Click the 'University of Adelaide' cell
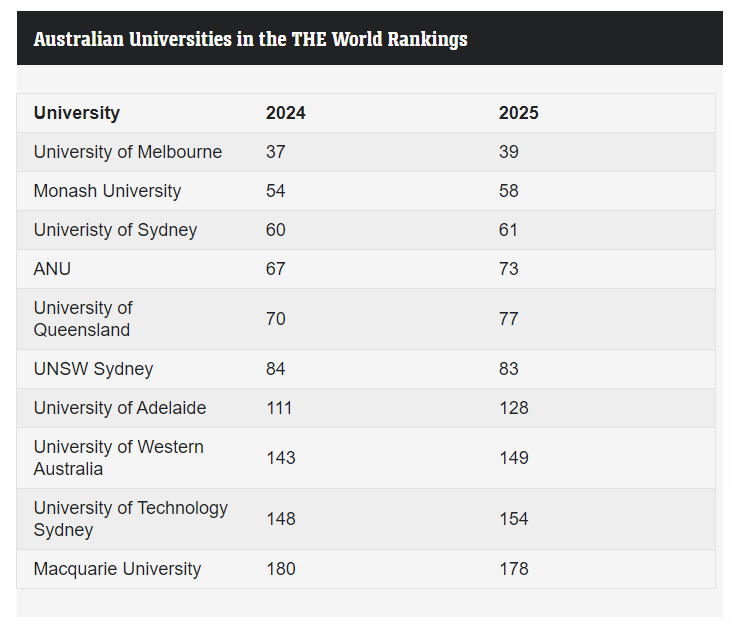 pyautogui.click(x=120, y=408)
